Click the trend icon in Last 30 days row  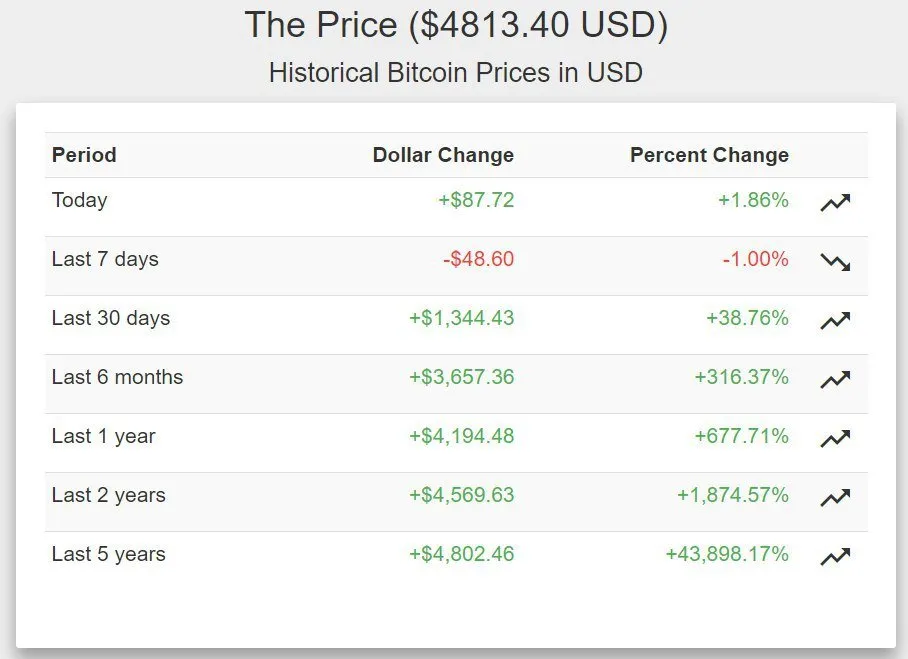click(x=835, y=321)
